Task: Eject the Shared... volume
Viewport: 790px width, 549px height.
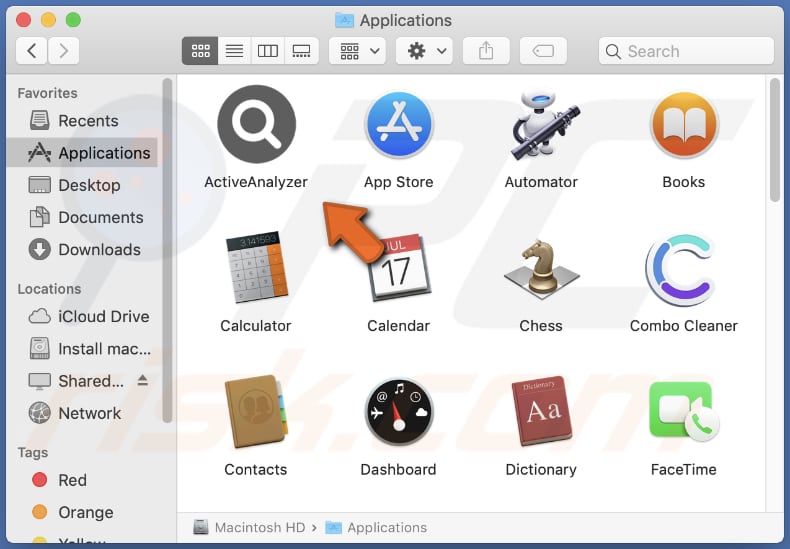Action: coord(143,380)
